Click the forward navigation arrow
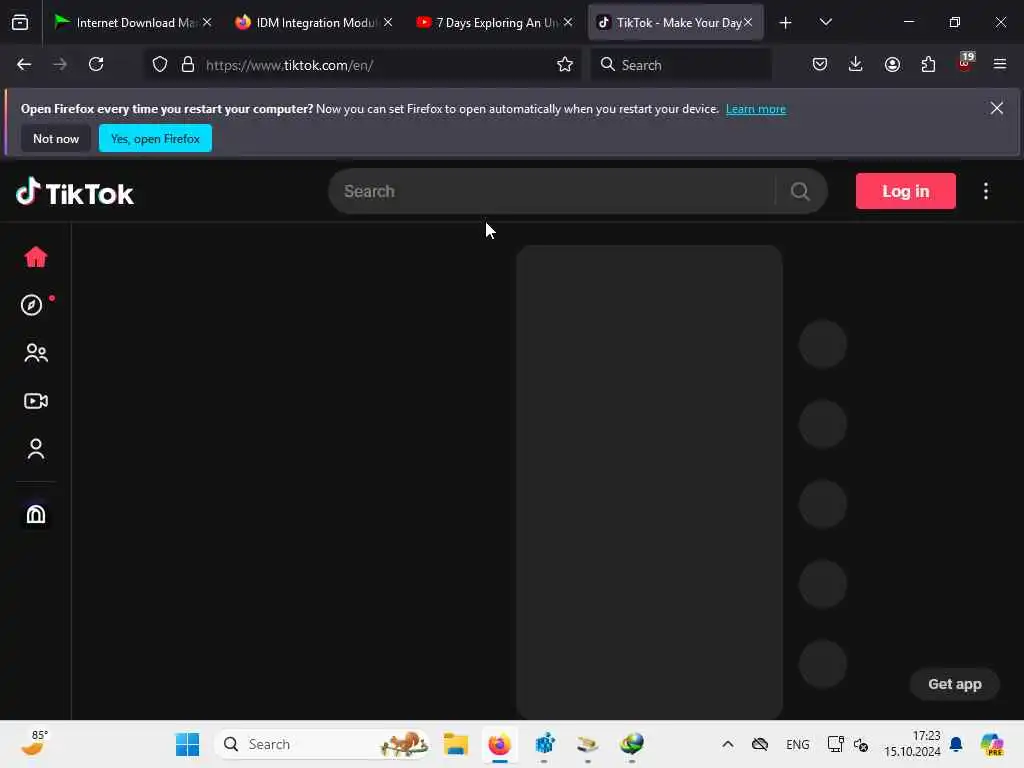Screen dimensions: 1024x768 pyautogui.click(x=60, y=65)
